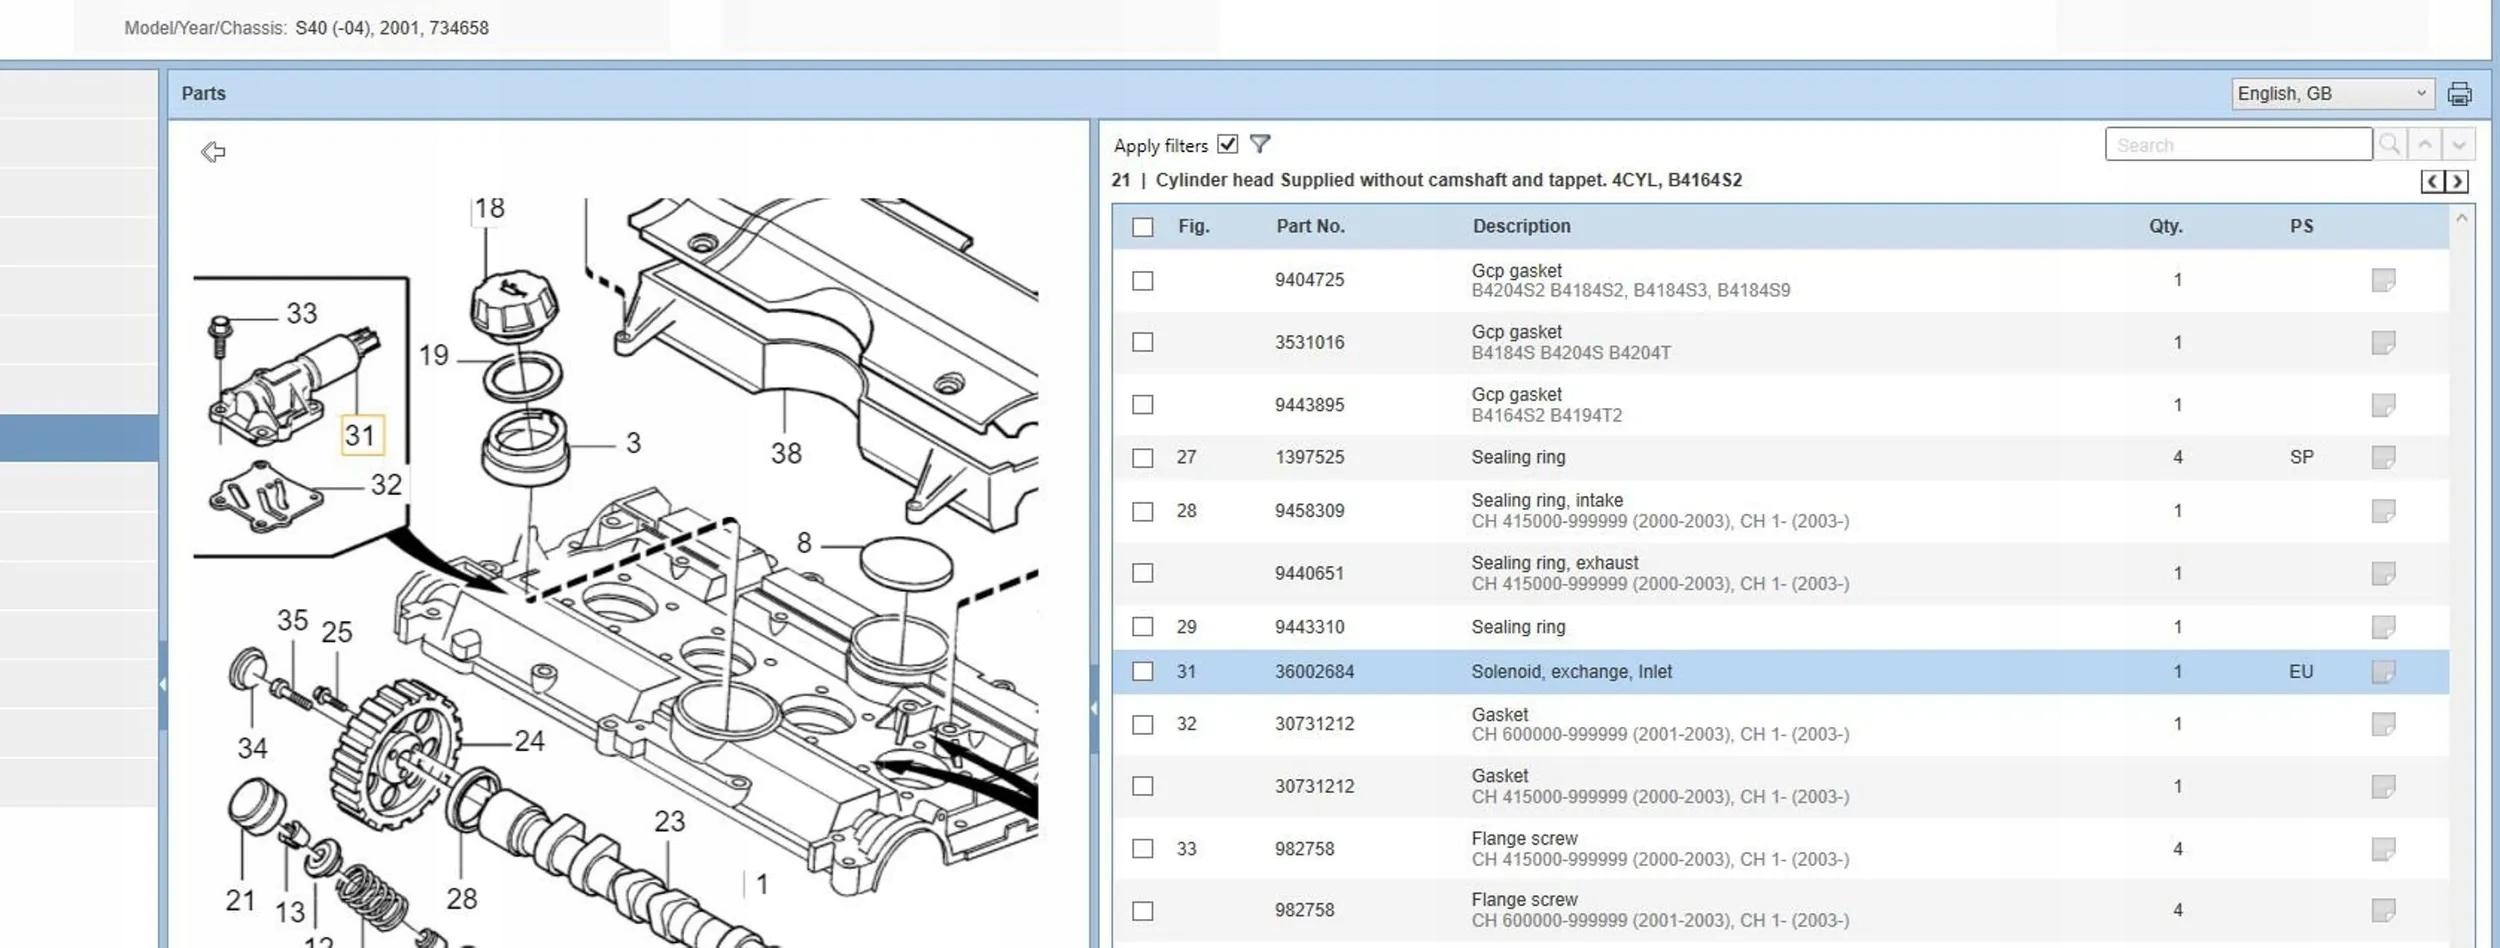2500x948 pixels.
Task: Go to previous search result arrow
Action: pyautogui.click(x=2425, y=145)
